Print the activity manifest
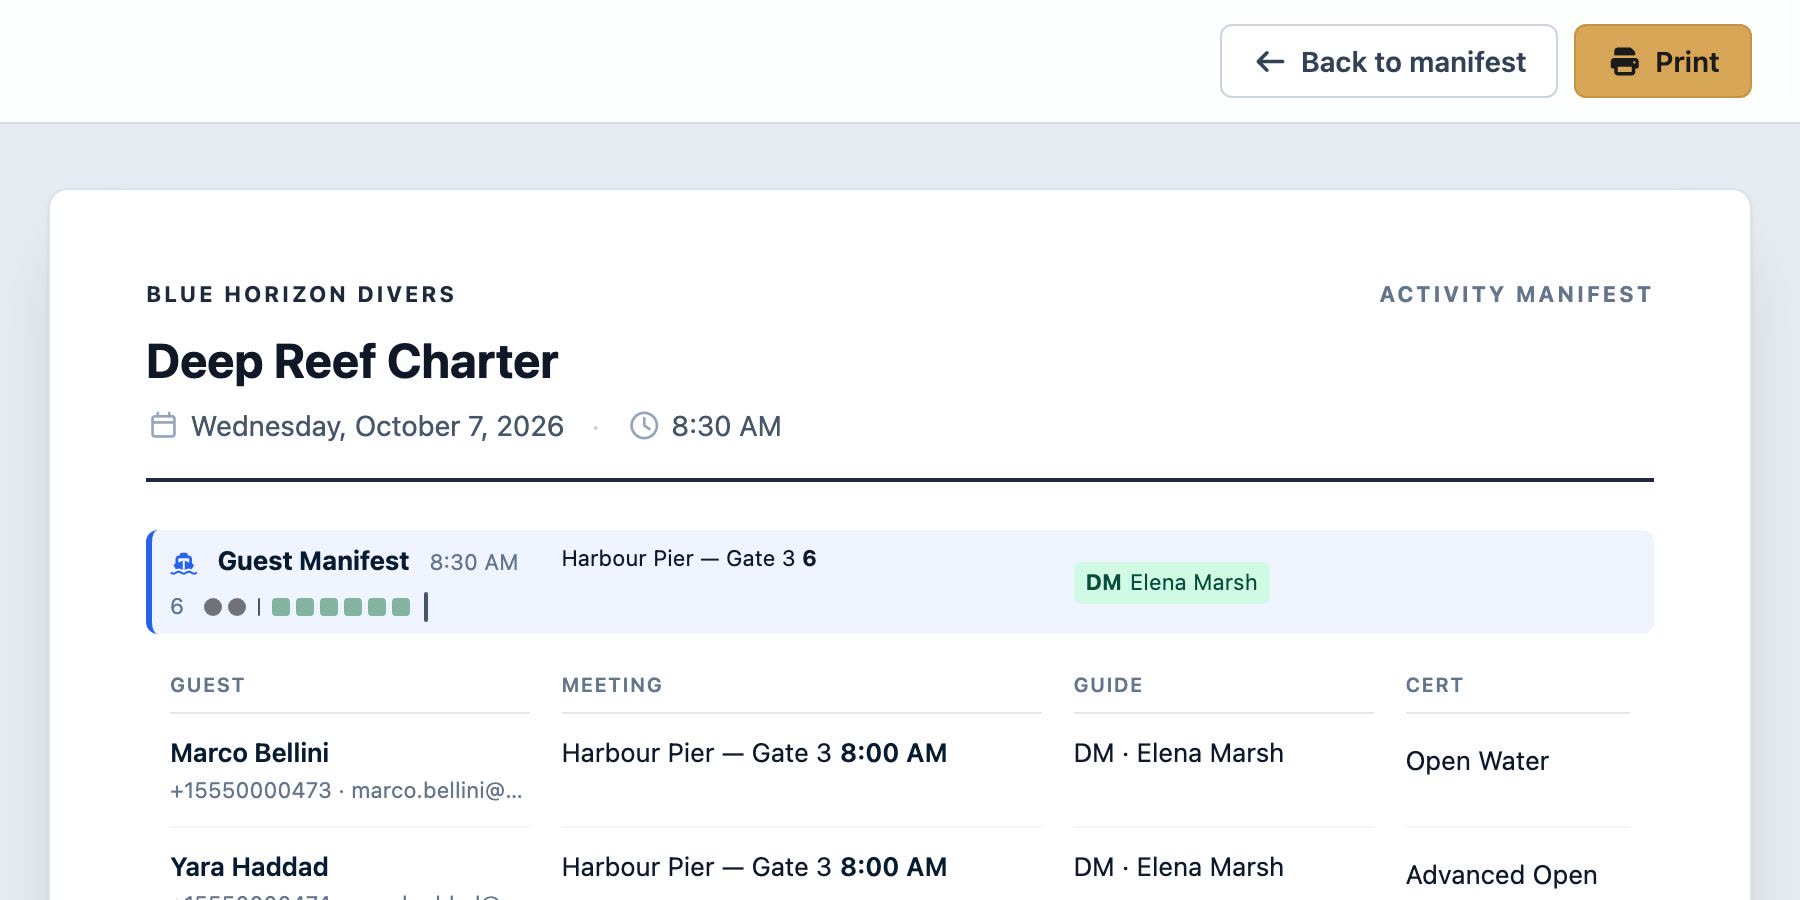Viewport: 1800px width, 900px height. (x=1662, y=61)
